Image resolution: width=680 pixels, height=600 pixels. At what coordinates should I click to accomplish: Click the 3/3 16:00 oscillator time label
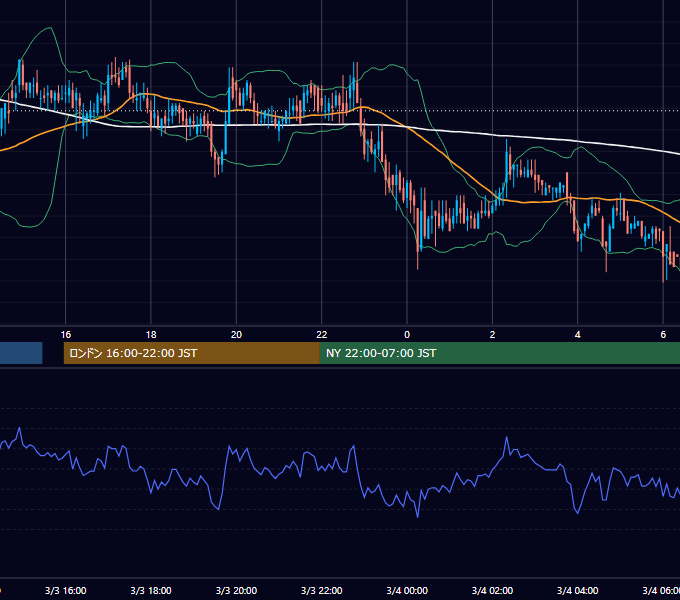click(x=65, y=590)
